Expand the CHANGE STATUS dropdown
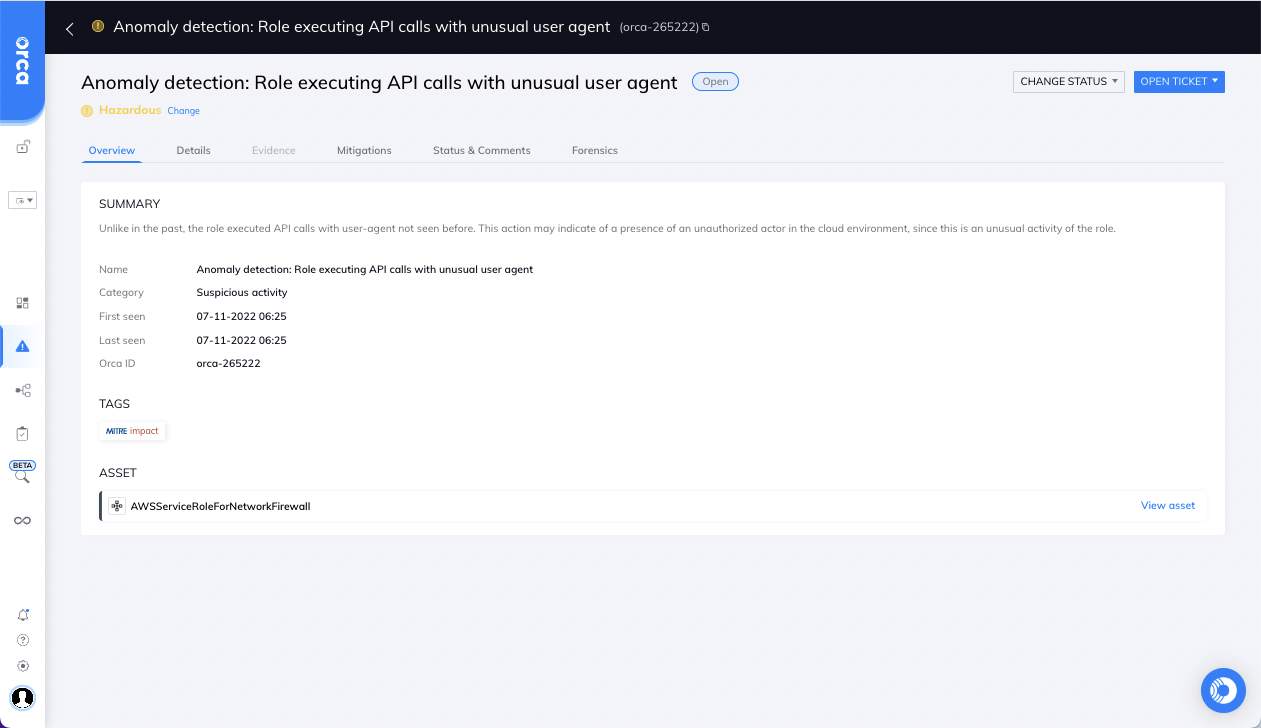This screenshot has width=1261, height=728. 1068,82
